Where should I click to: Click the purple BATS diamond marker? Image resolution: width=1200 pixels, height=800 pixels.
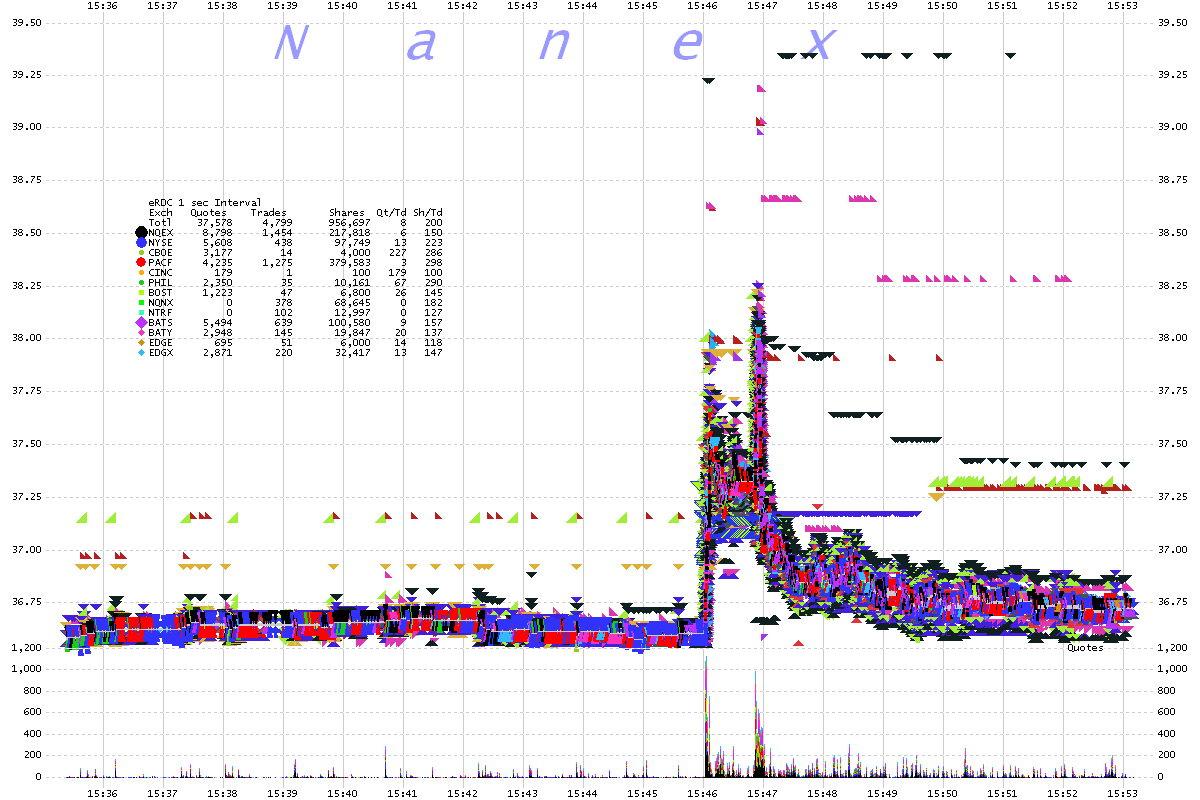coord(141,322)
